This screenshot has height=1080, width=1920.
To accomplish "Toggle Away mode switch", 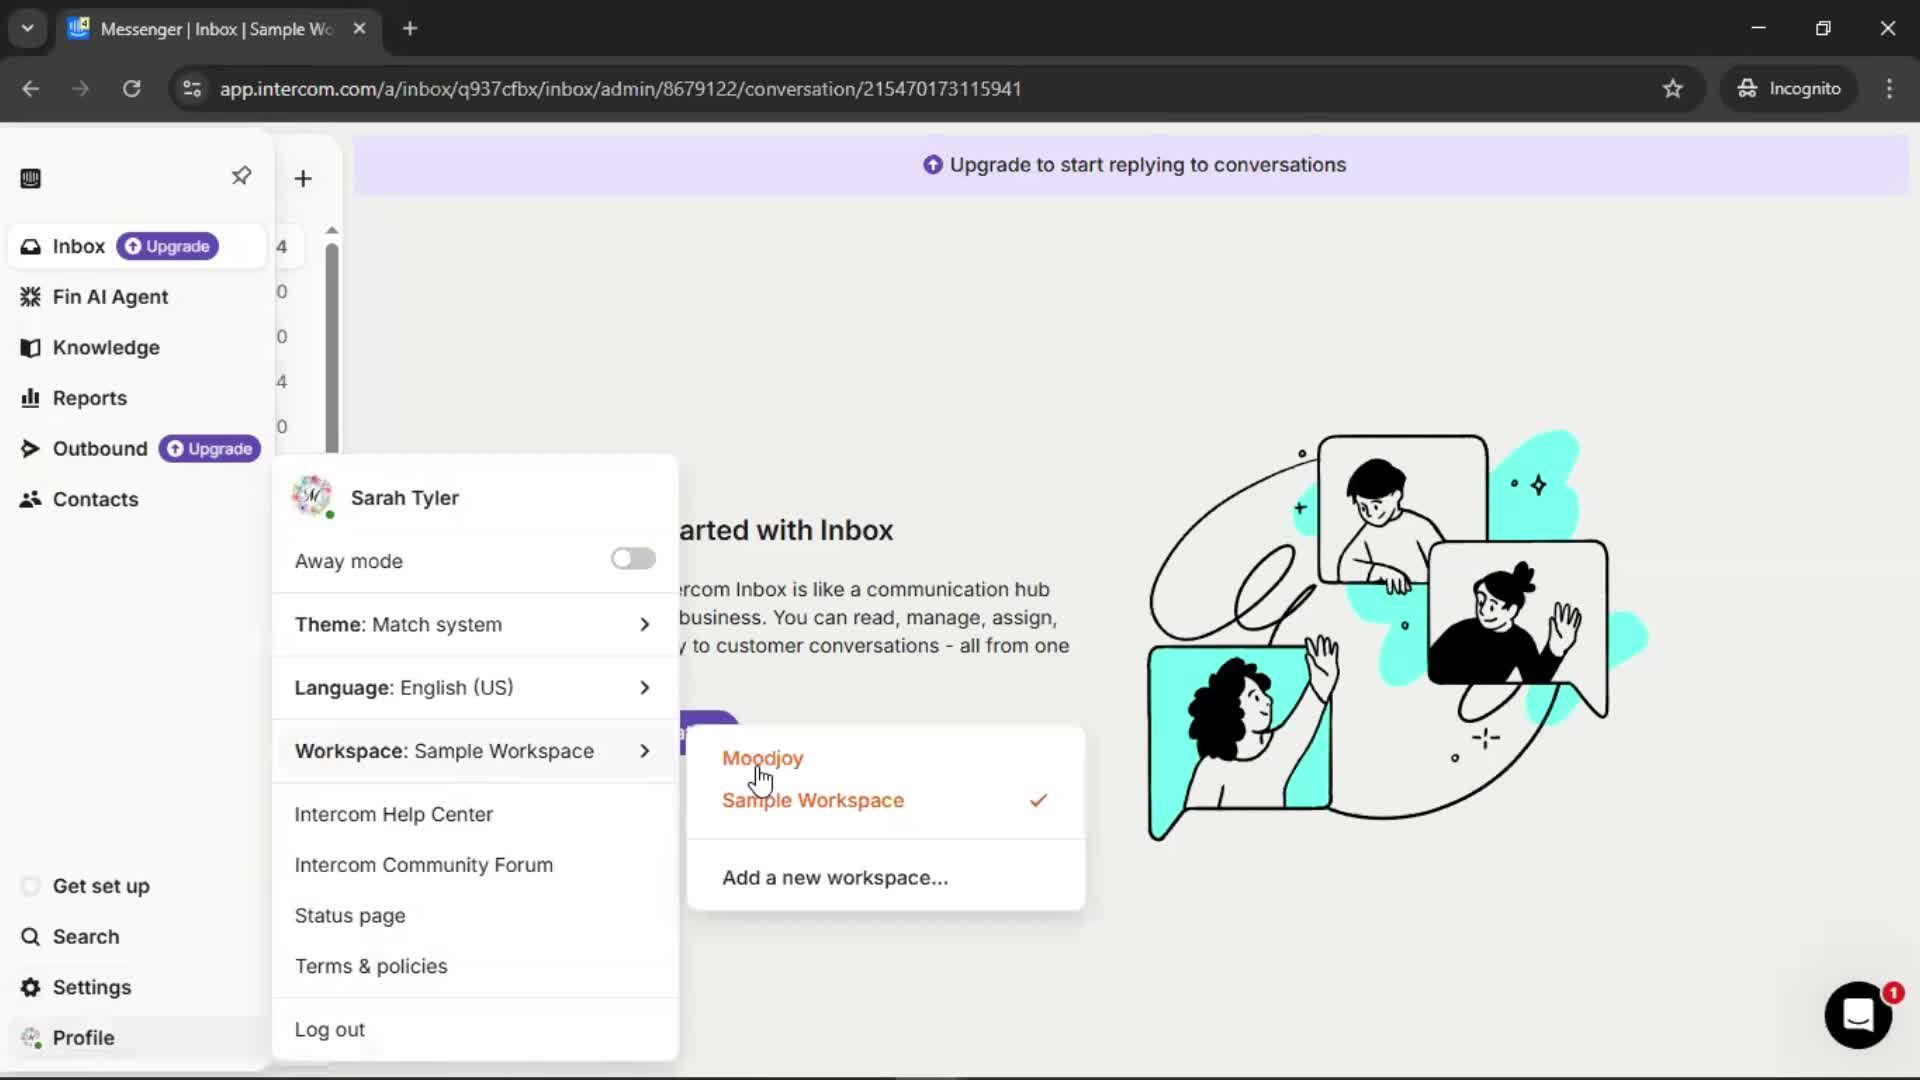I will pos(633,559).
